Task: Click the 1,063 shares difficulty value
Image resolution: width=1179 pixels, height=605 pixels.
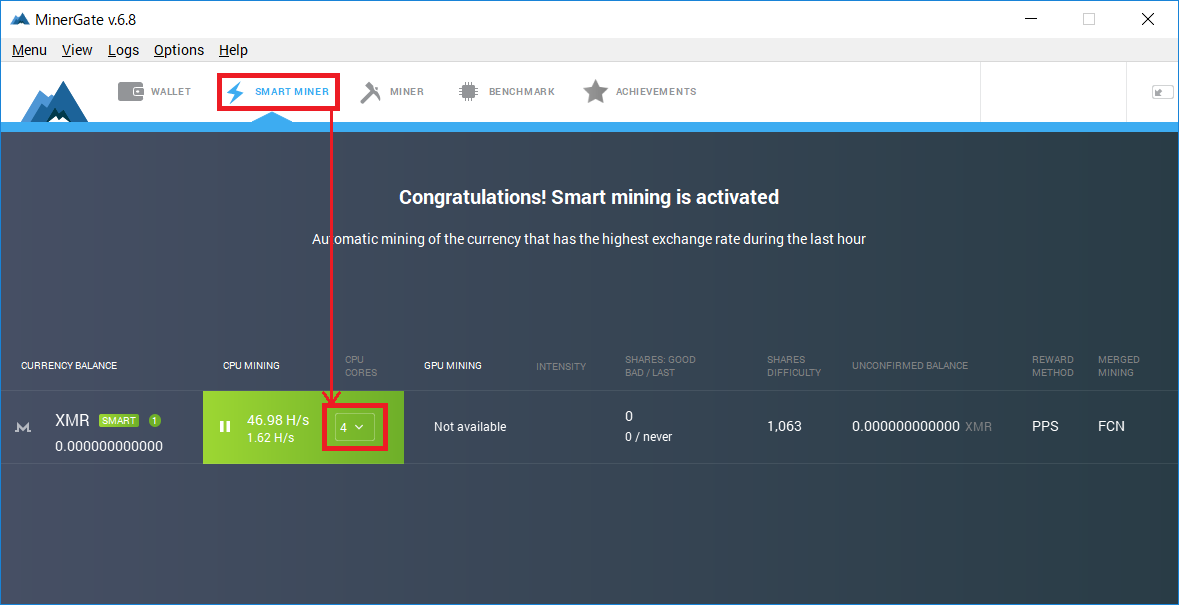Action: [x=784, y=426]
